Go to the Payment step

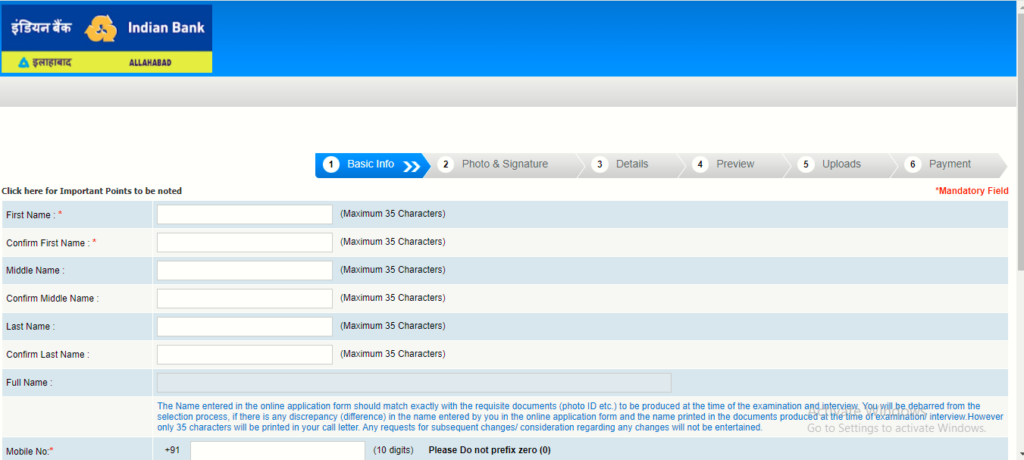pos(950,165)
